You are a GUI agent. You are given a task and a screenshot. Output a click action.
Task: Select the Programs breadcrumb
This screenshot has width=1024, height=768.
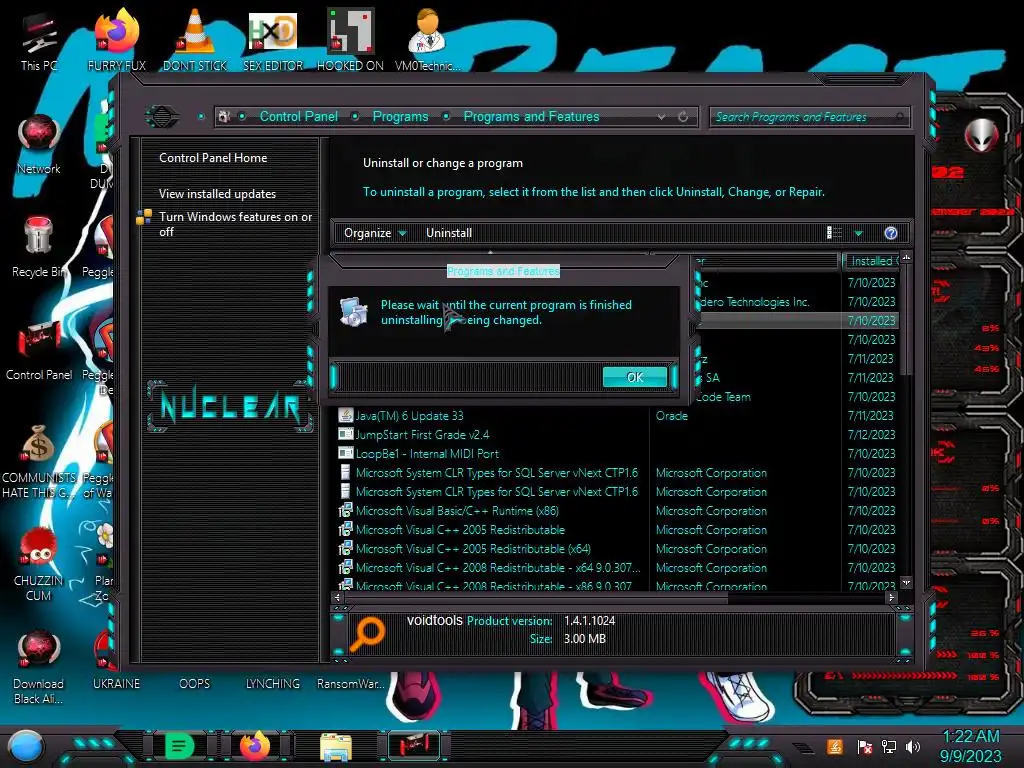click(x=400, y=116)
